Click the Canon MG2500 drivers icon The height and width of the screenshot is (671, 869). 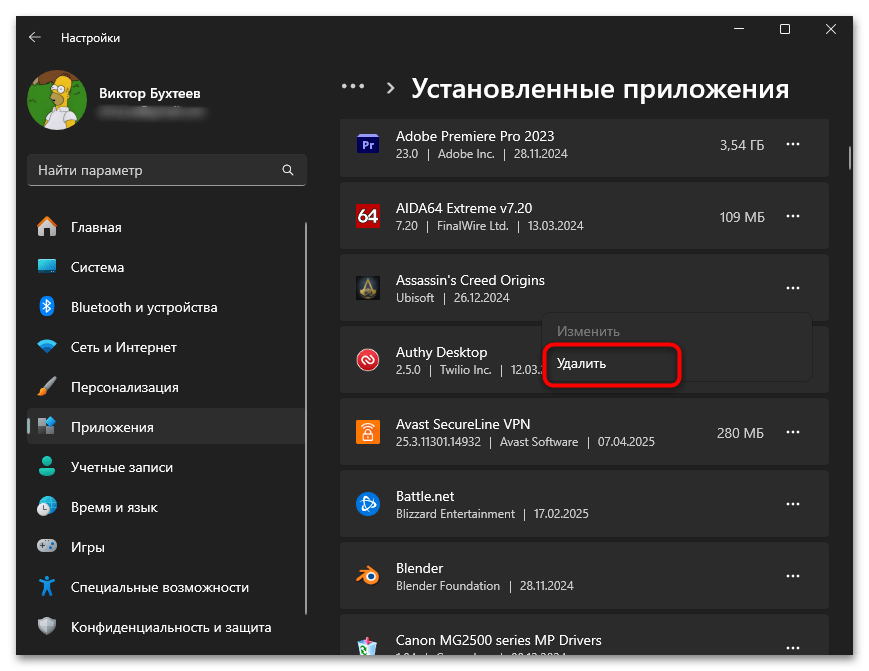(x=367, y=647)
